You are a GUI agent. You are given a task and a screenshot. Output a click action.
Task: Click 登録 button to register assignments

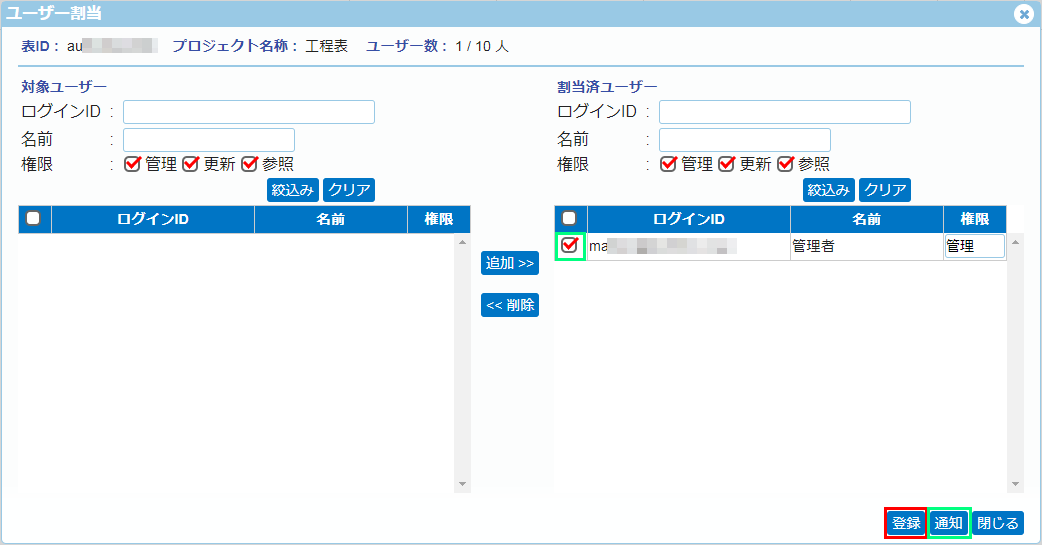pos(906,522)
